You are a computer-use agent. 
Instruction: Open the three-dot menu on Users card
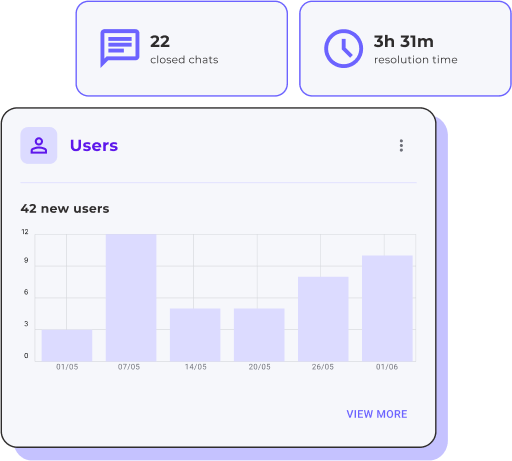401,146
